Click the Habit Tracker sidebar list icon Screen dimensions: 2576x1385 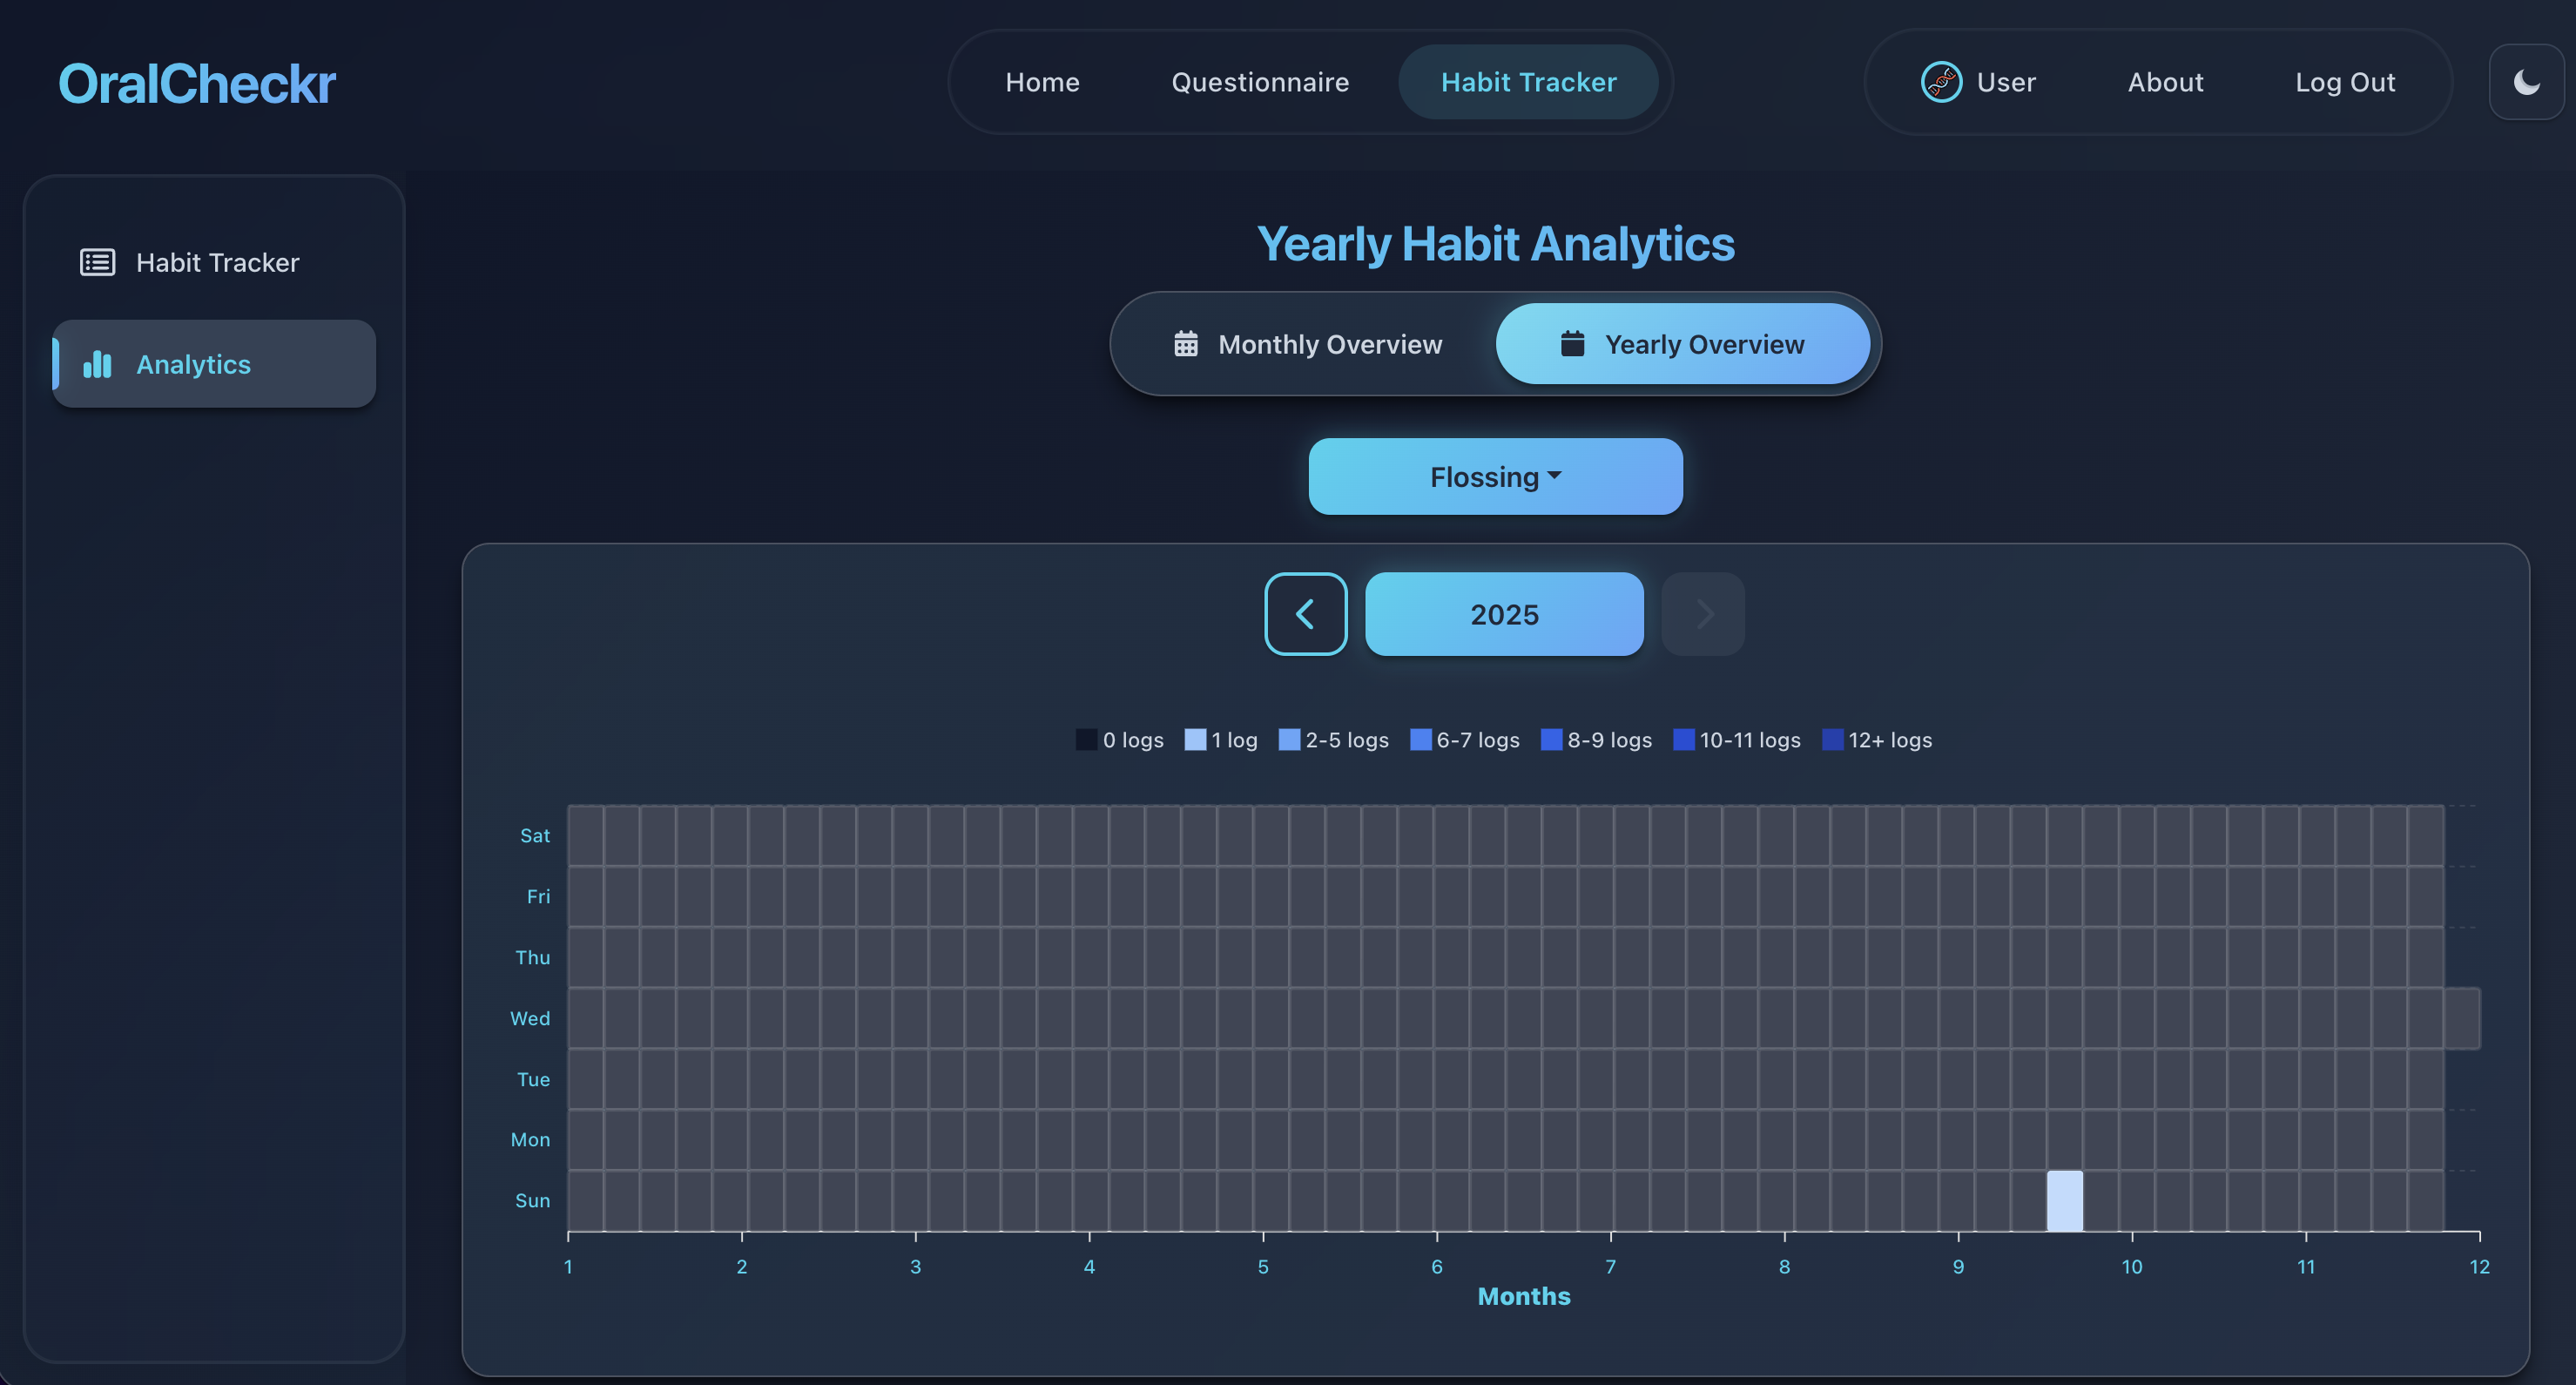coord(97,262)
